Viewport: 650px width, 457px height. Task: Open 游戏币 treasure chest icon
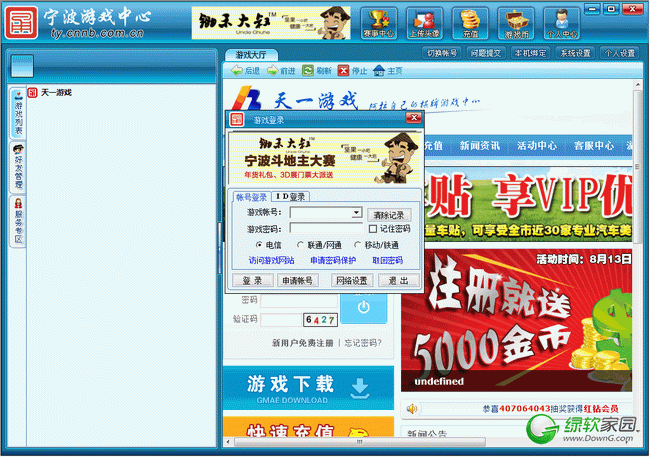(x=516, y=24)
